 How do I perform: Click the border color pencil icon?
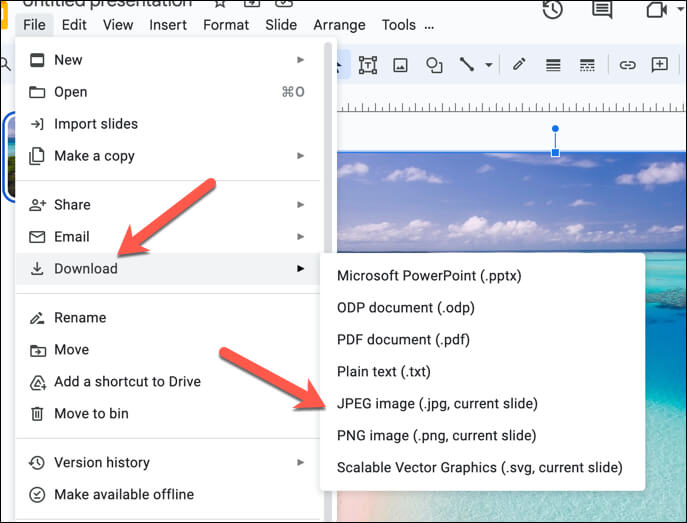click(x=519, y=65)
